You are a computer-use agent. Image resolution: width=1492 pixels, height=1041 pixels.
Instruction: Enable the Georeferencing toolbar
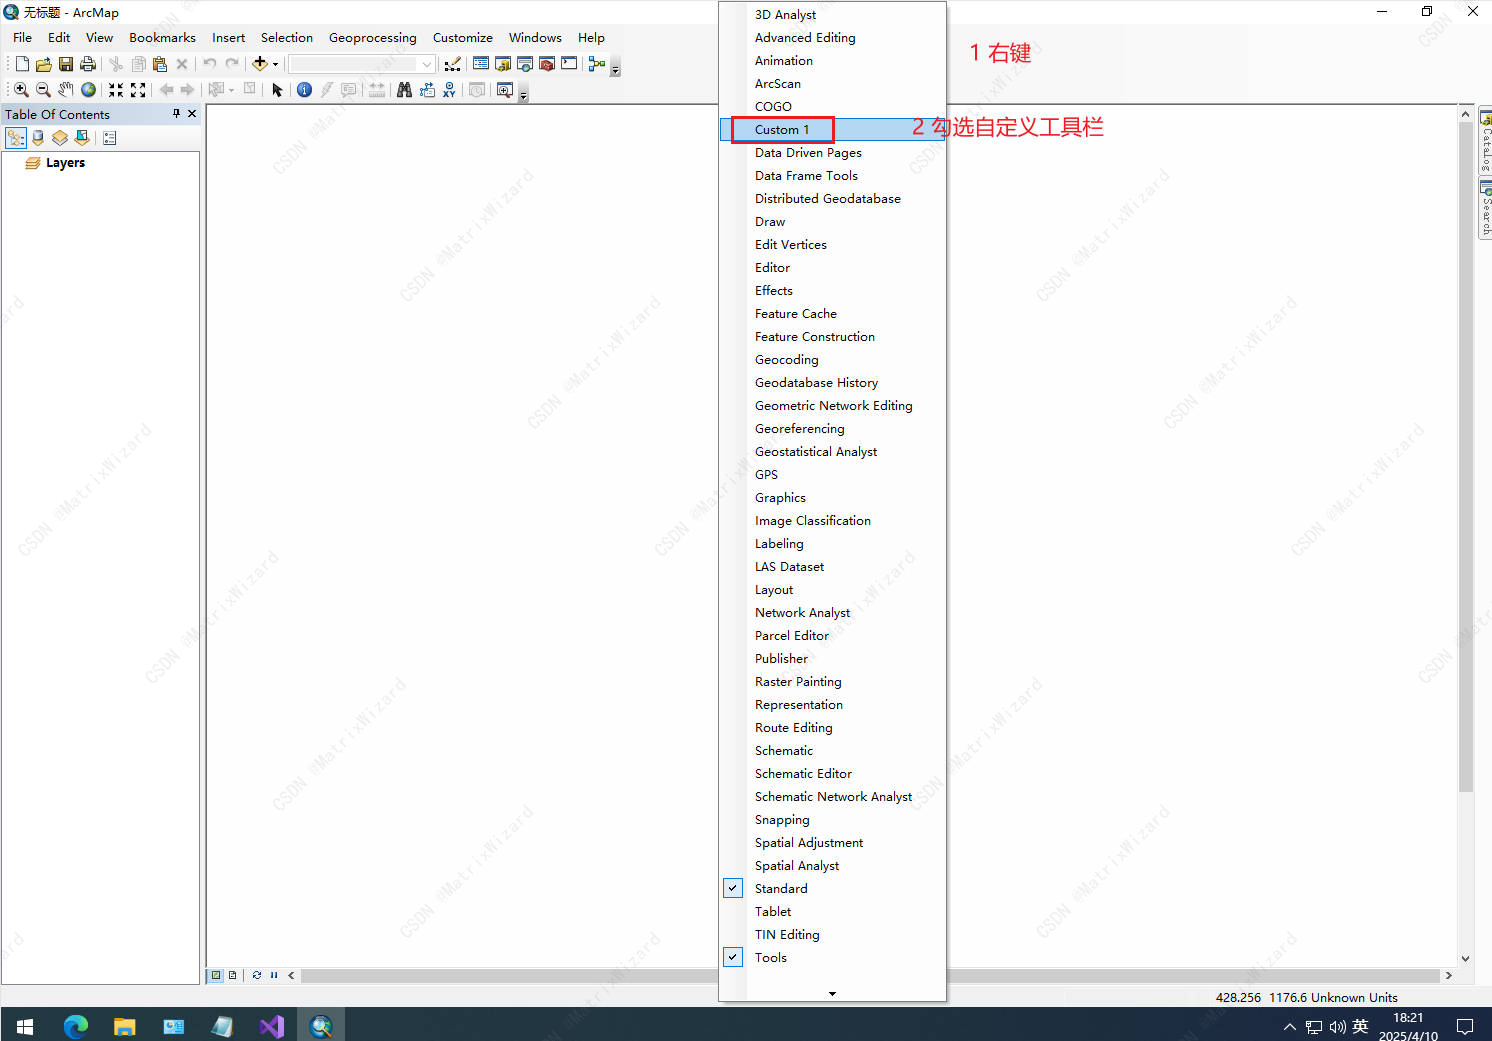832,428
